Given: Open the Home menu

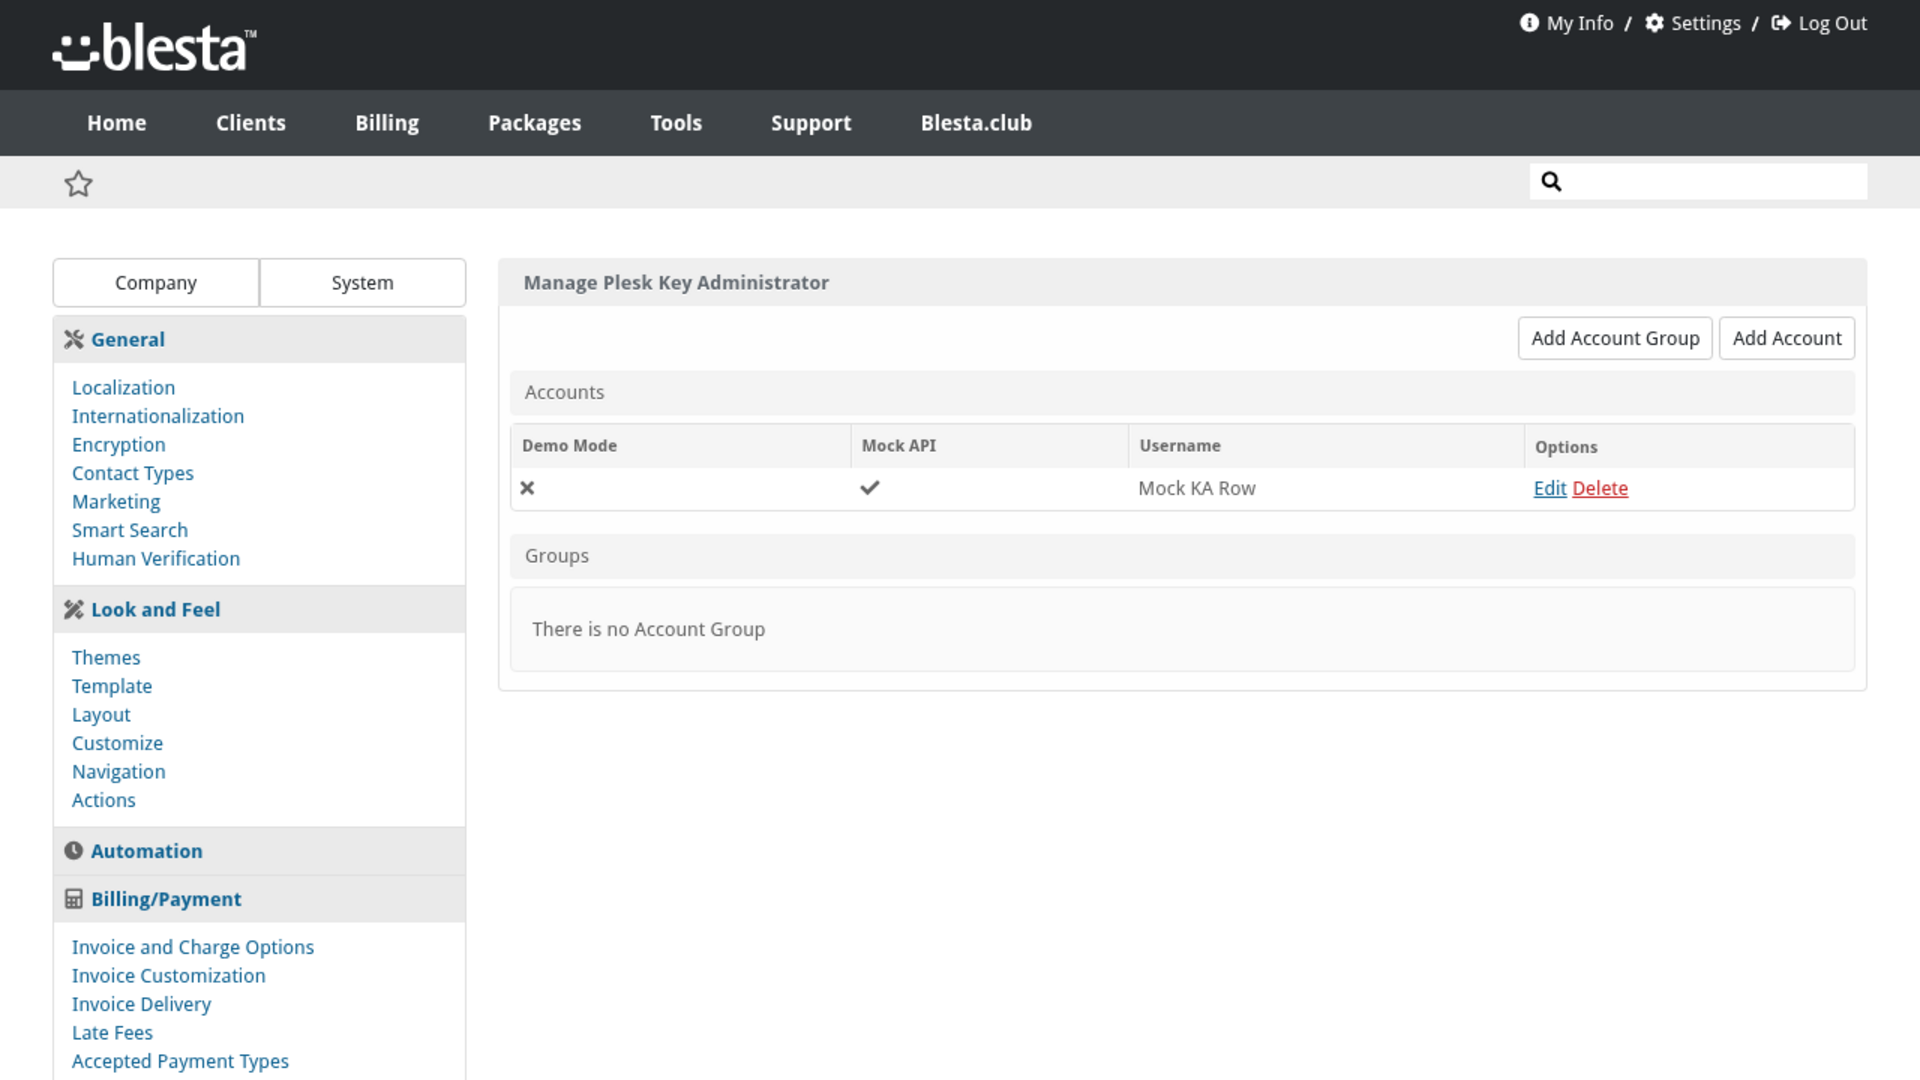Looking at the screenshot, I should [x=117, y=123].
